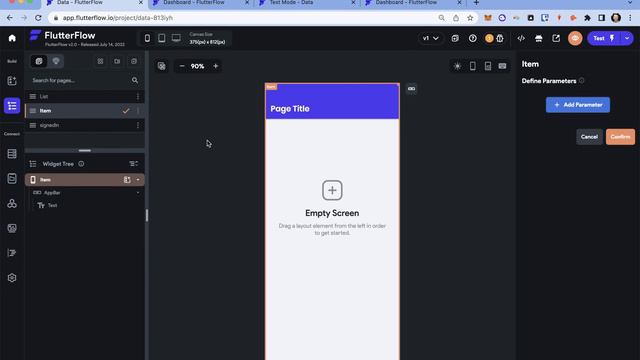This screenshot has height=360, width=640.
Task: Open the Page Selector list icon
Action: 12,106
